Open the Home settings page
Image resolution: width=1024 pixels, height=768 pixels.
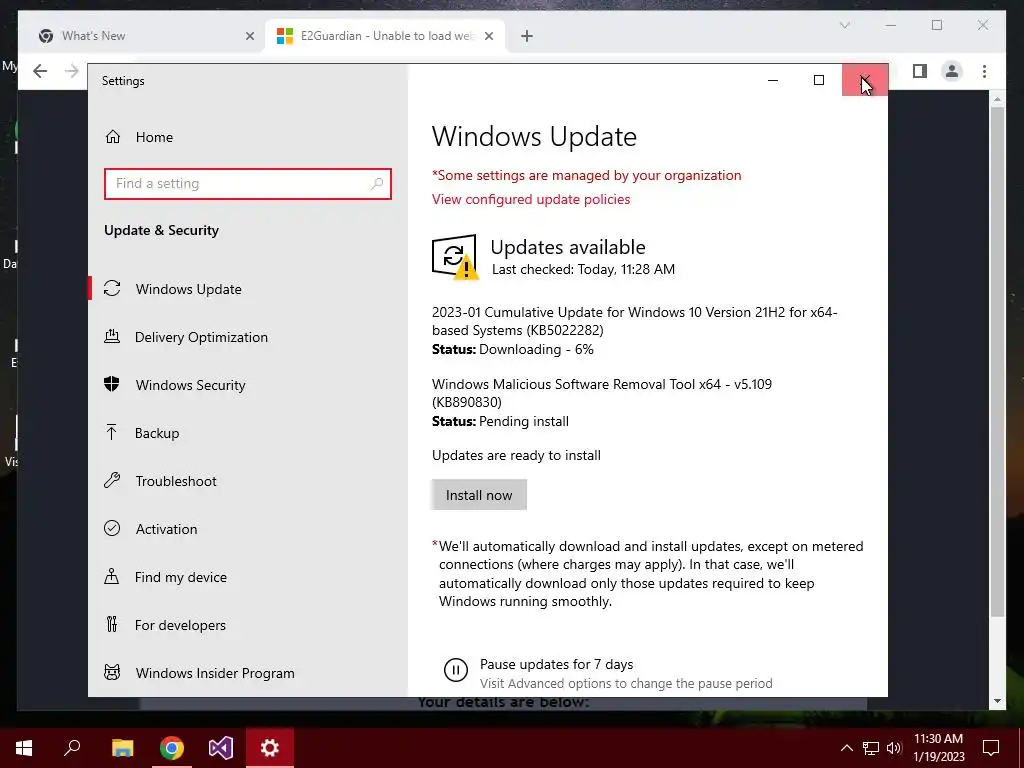tap(154, 137)
